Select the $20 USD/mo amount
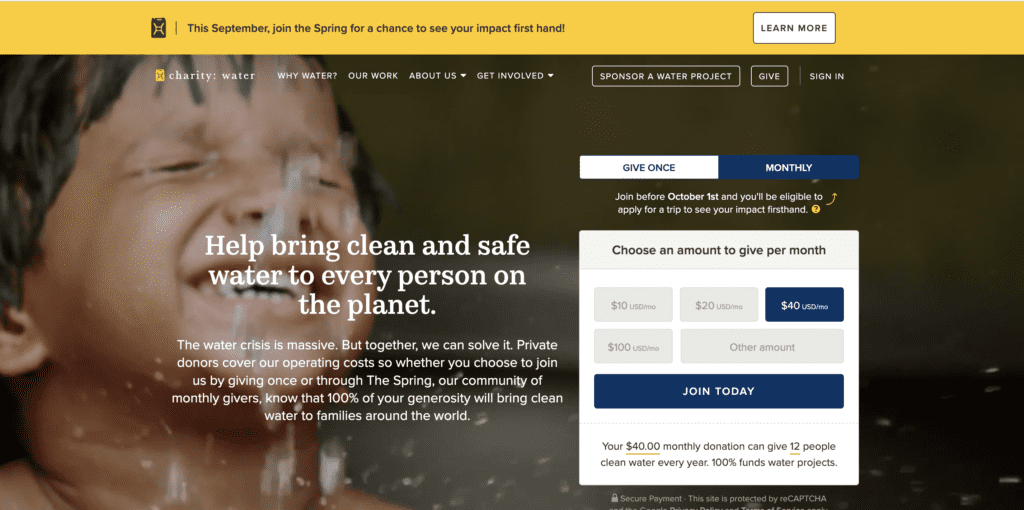The height and width of the screenshot is (510, 1024). pos(718,305)
